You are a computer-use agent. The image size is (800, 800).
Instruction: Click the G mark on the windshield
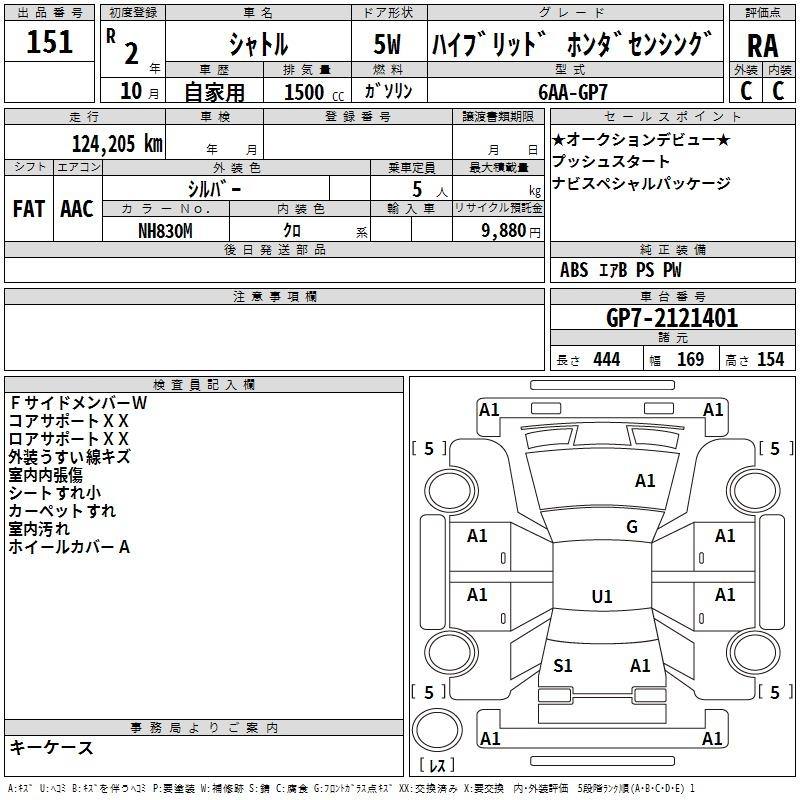point(631,527)
